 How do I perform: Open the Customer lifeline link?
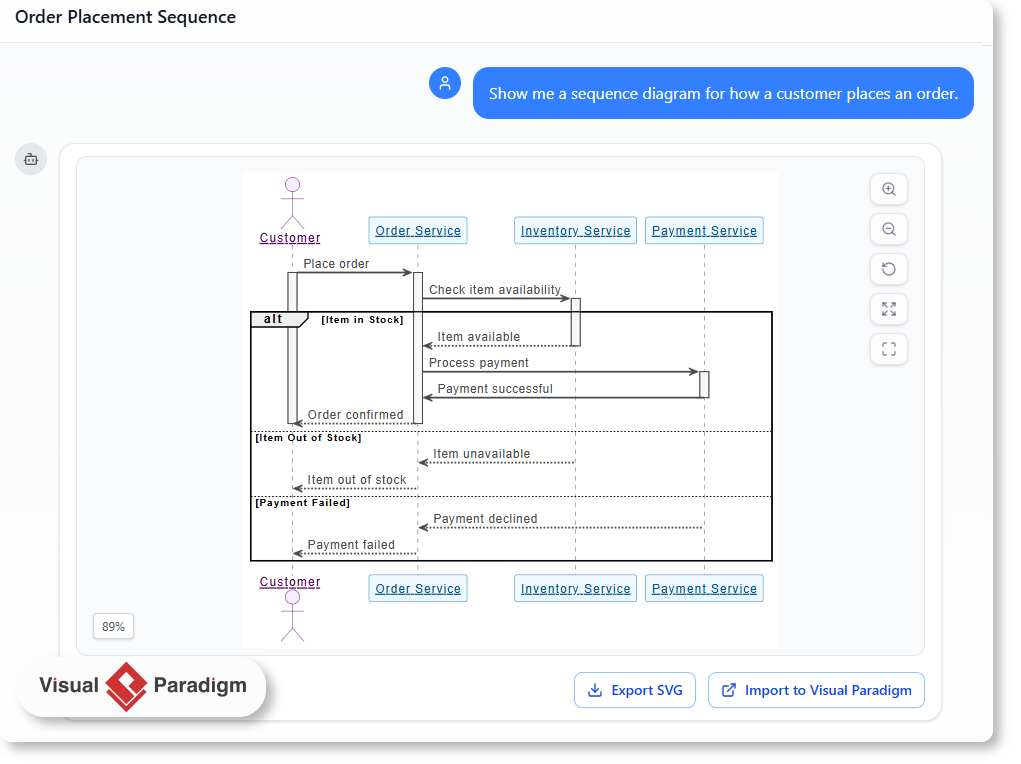pyautogui.click(x=289, y=238)
